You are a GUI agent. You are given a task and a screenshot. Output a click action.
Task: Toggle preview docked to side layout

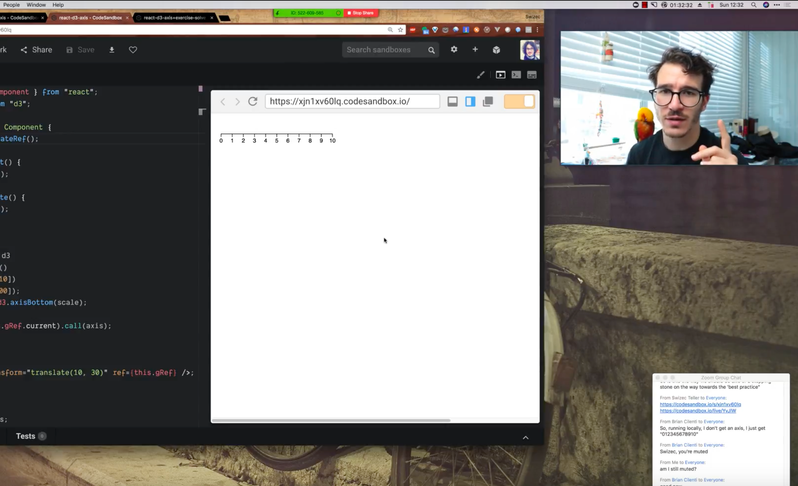tap(470, 101)
